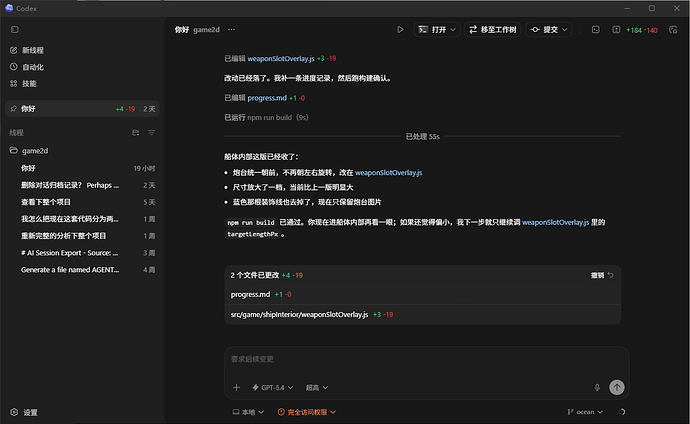Screen dimensions: 690x424
Task: Open weaponSlotOverlay.js link in 已编辑 line
Action: [281, 58]
